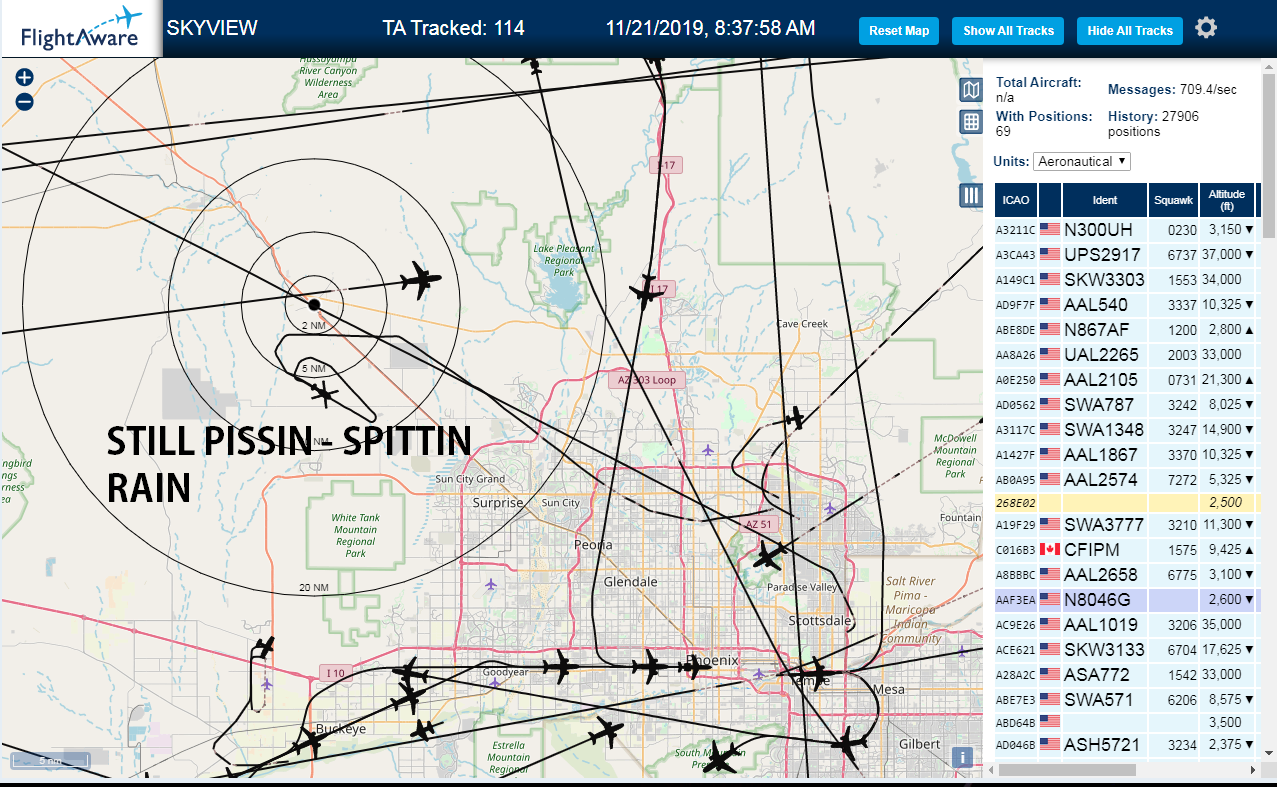Click the Reset Map button
The image size is (1277, 787).
(899, 31)
